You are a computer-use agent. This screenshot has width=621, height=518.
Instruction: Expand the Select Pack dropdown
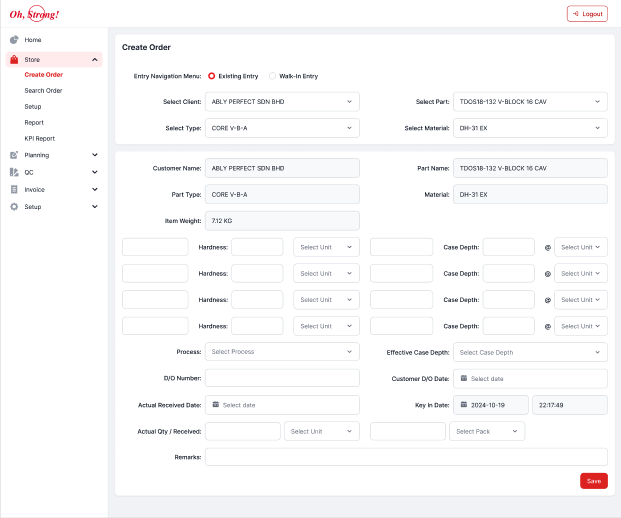click(x=487, y=431)
